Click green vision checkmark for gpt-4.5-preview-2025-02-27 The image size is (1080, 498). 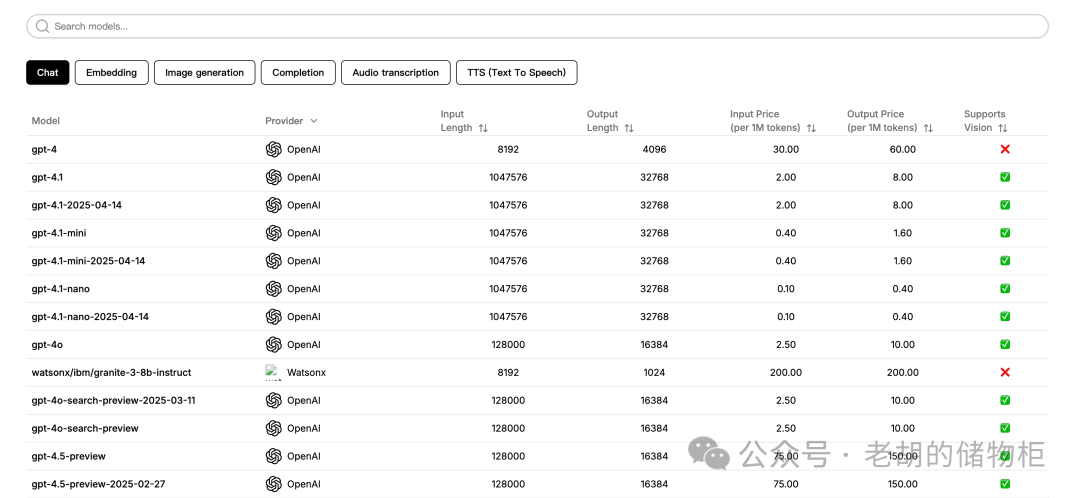pos(1005,484)
